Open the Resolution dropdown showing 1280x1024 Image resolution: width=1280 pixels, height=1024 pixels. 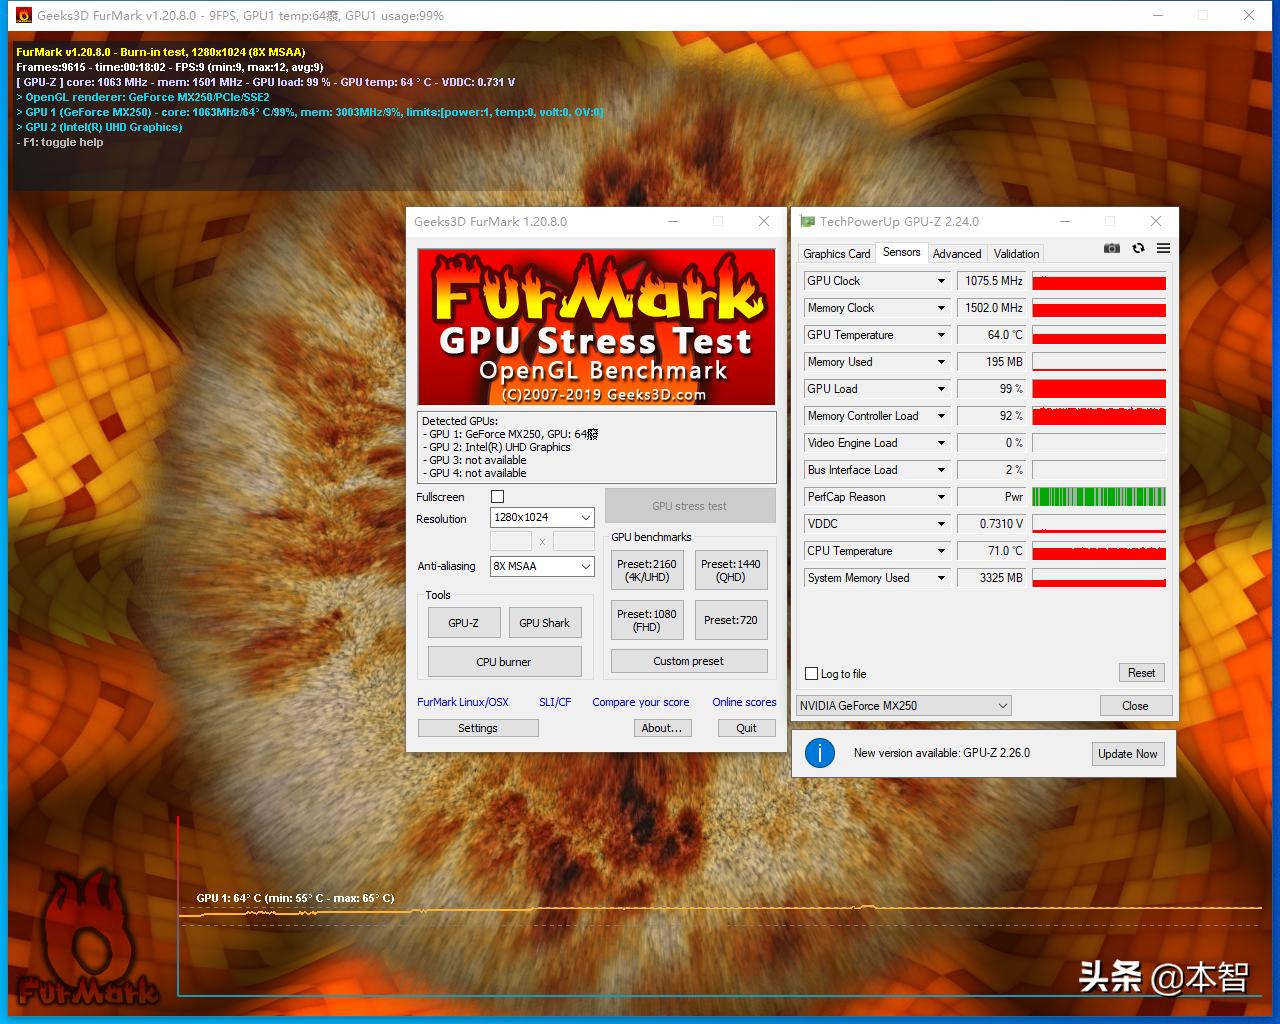coord(543,517)
